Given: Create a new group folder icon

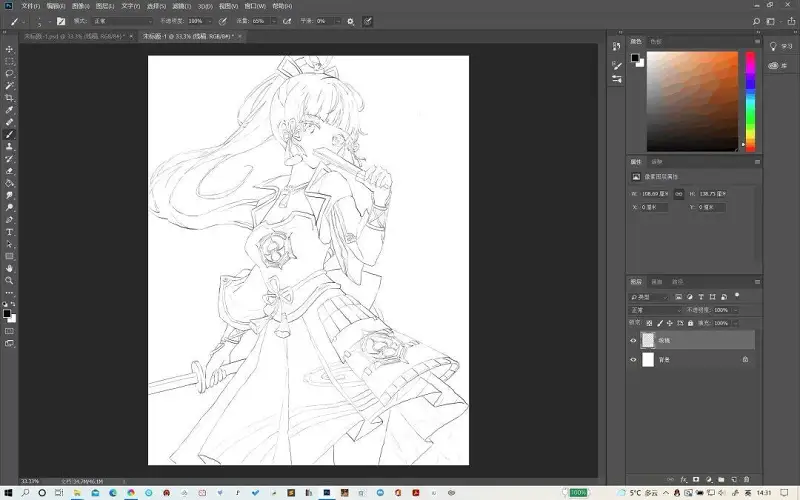Looking at the screenshot, I should click(x=721, y=480).
